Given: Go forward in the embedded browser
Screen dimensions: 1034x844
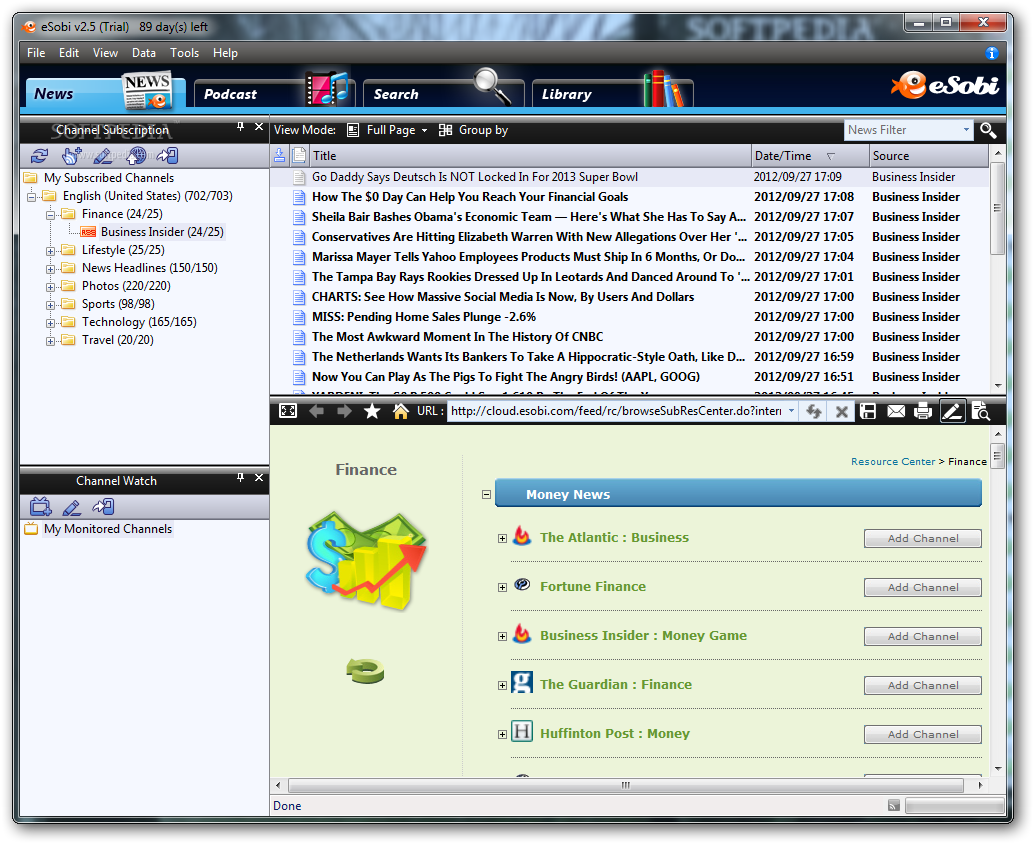Looking at the screenshot, I should coord(344,411).
